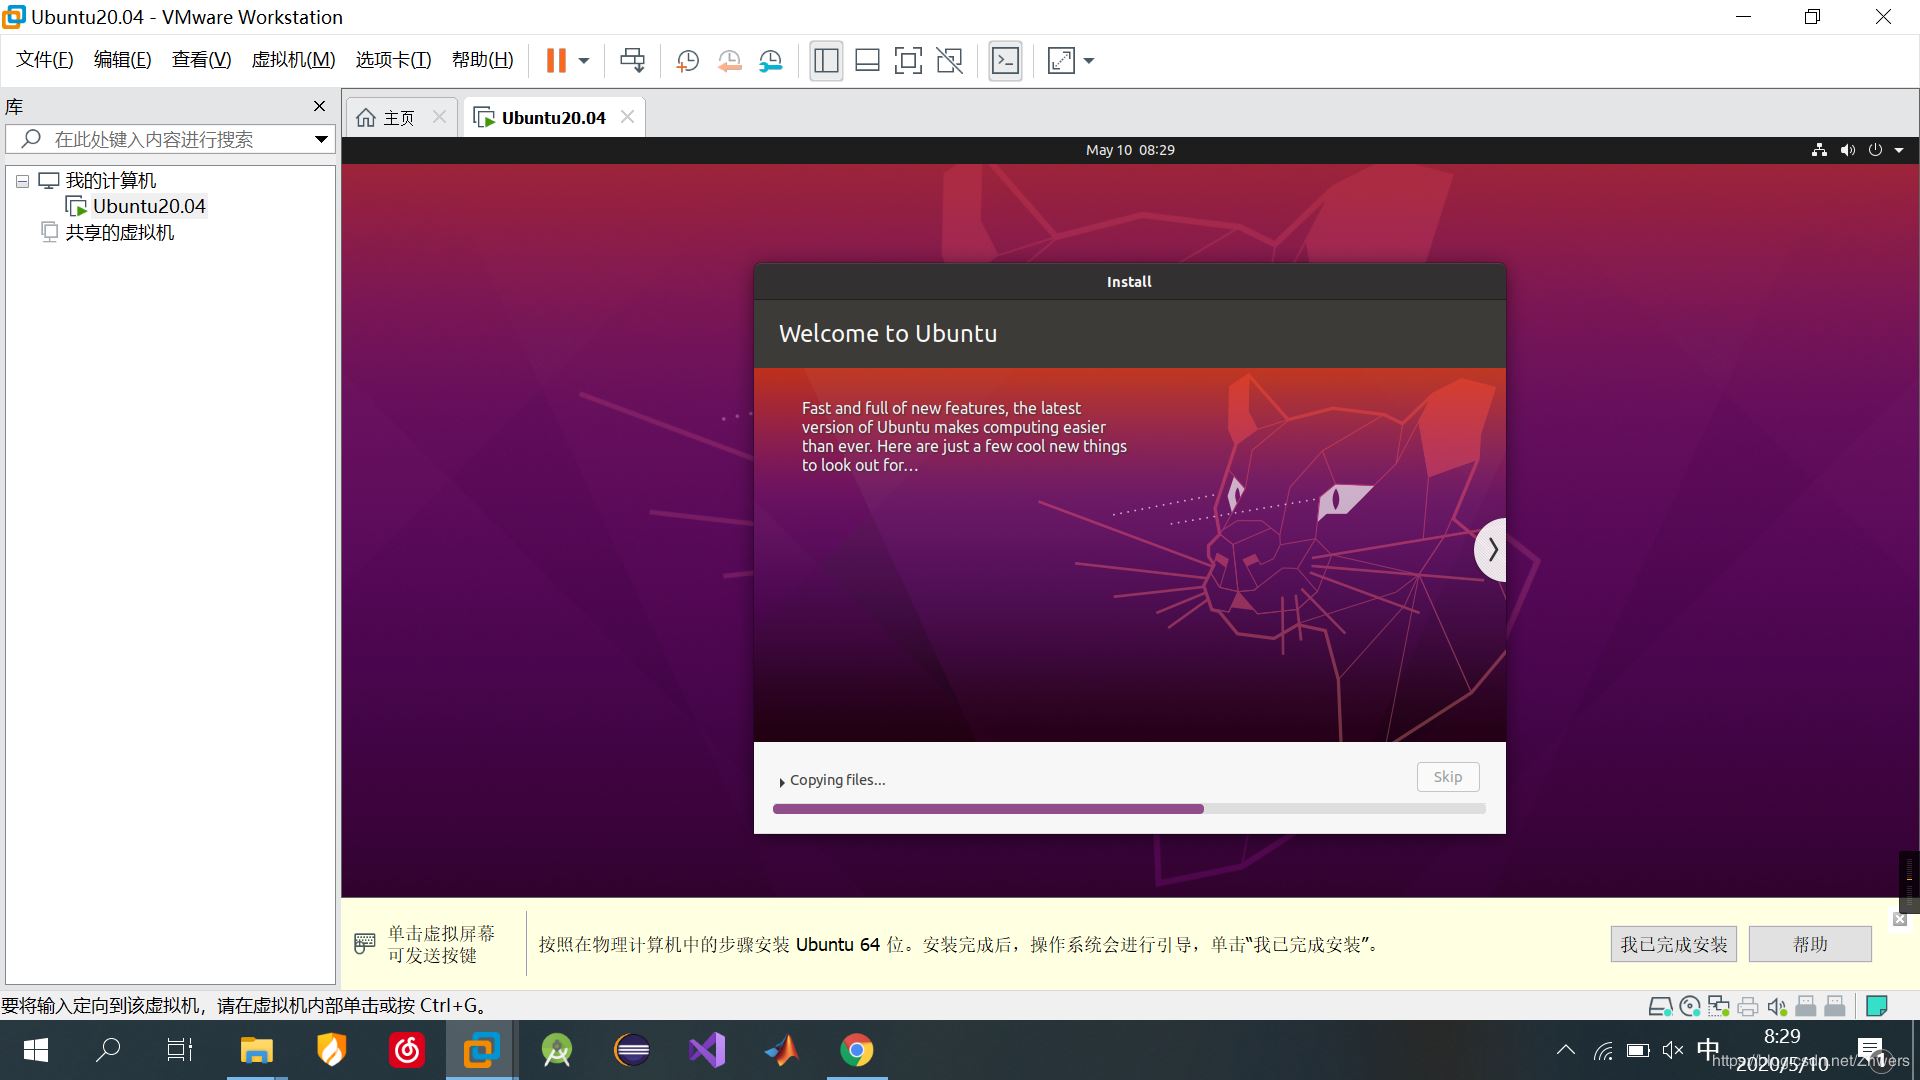The height and width of the screenshot is (1080, 1920).
Task: Collapse the 我的计算机 tree node
Action: point(22,182)
